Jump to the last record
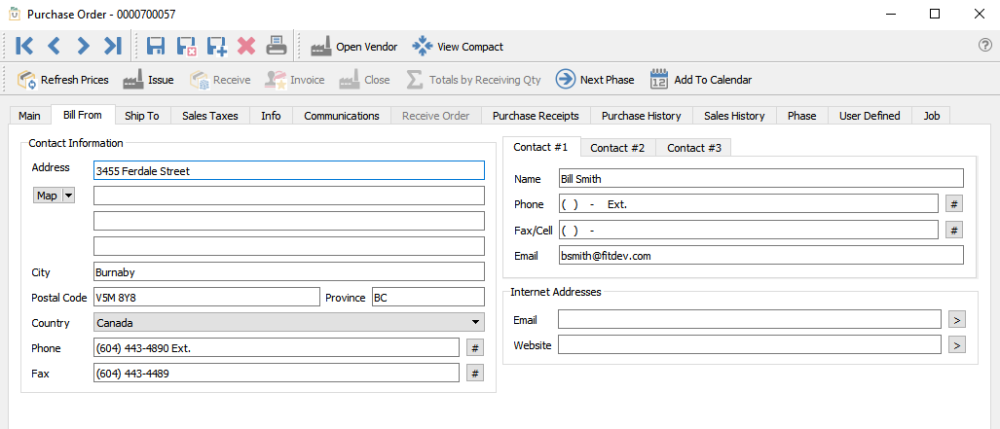Screen dimensions: 1000x429 tap(112, 46)
